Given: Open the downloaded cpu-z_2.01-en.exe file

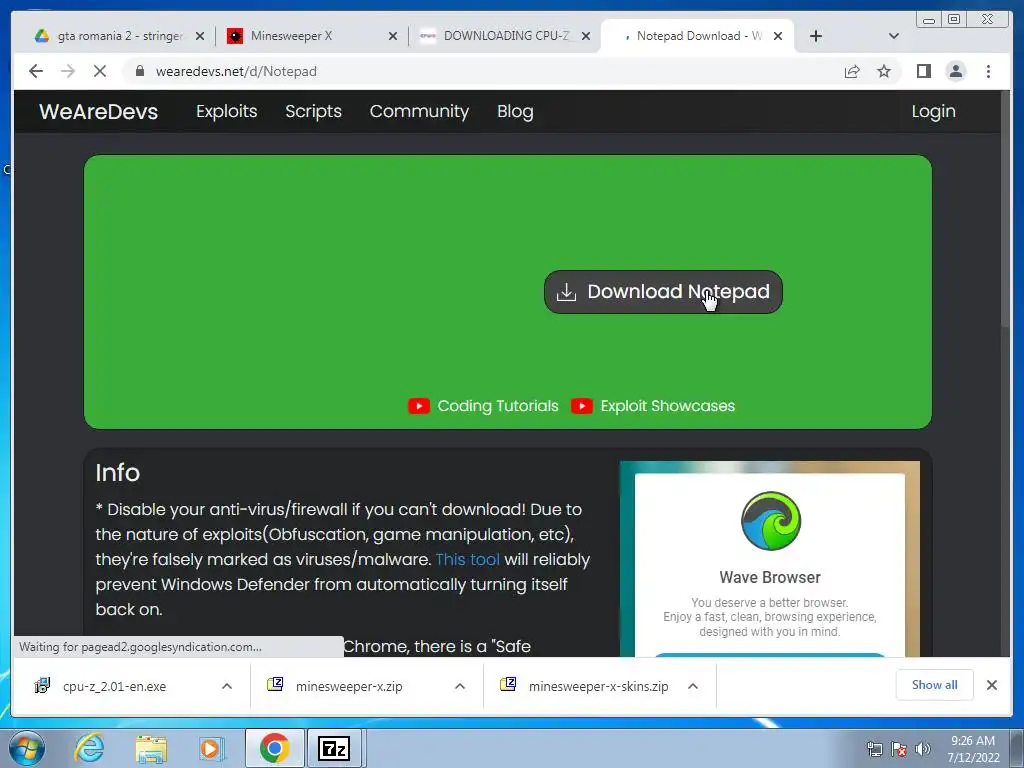Looking at the screenshot, I should tap(114, 686).
